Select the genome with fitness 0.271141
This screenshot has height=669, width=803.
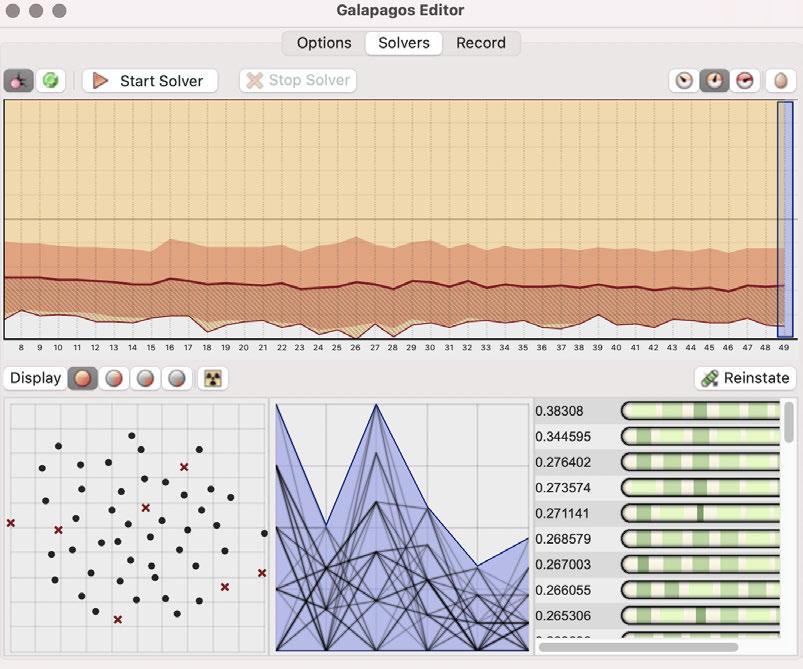pyautogui.click(x=657, y=513)
